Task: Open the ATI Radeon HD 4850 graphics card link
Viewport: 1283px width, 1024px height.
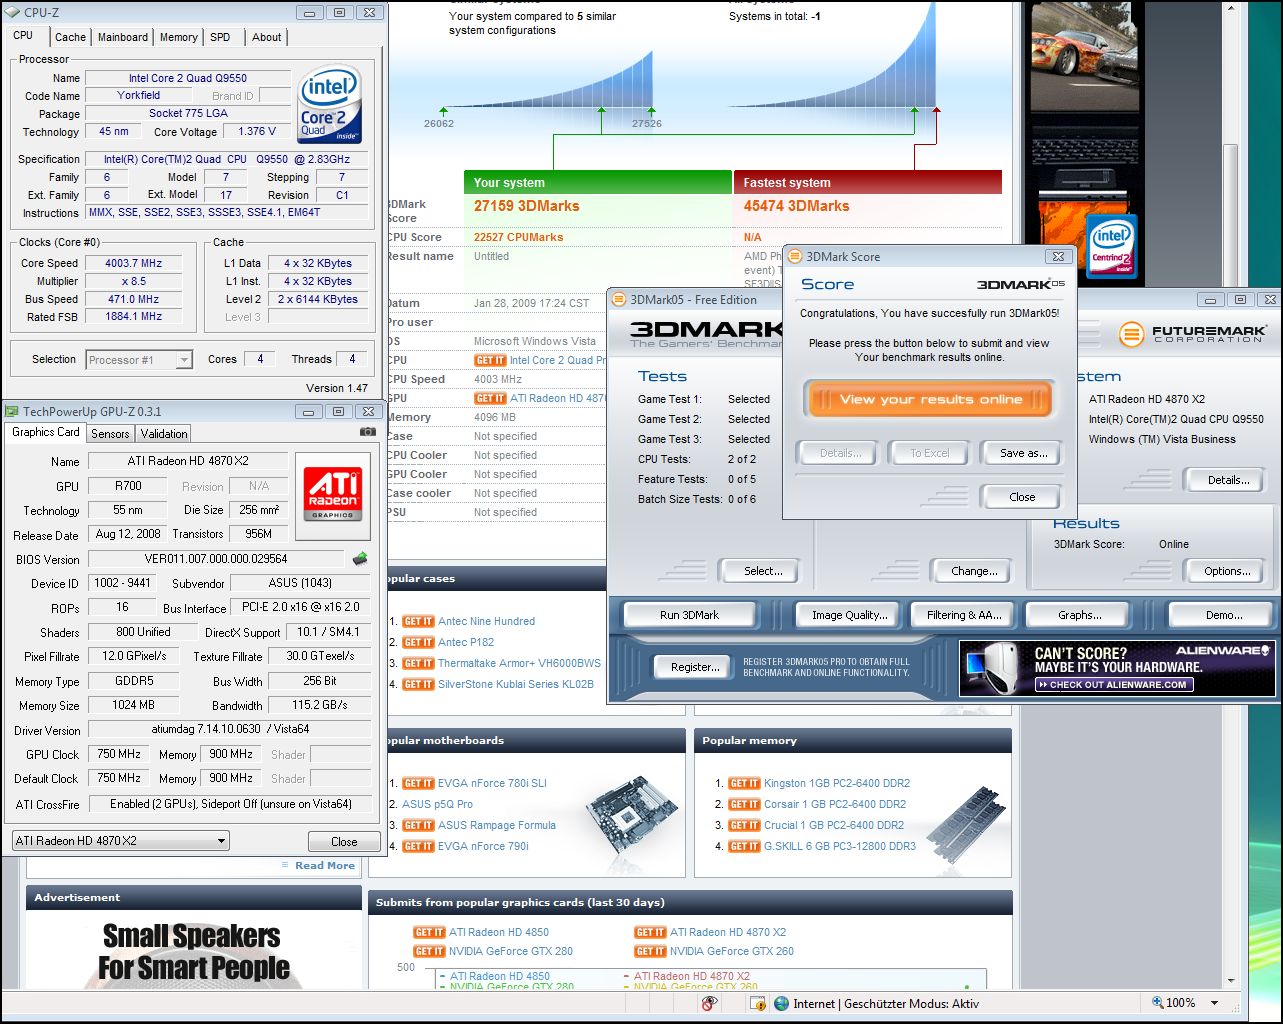Action: click(499, 932)
